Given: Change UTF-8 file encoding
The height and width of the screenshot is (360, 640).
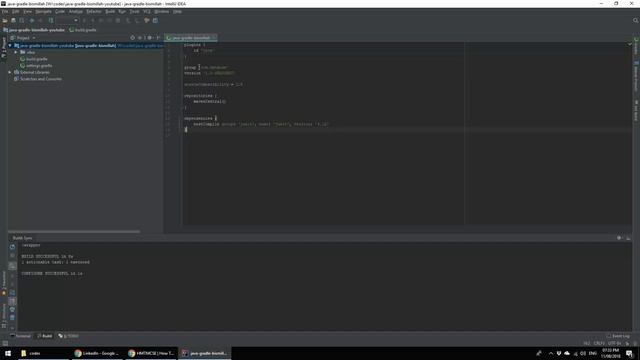Looking at the screenshot, I should click(x=614, y=344).
